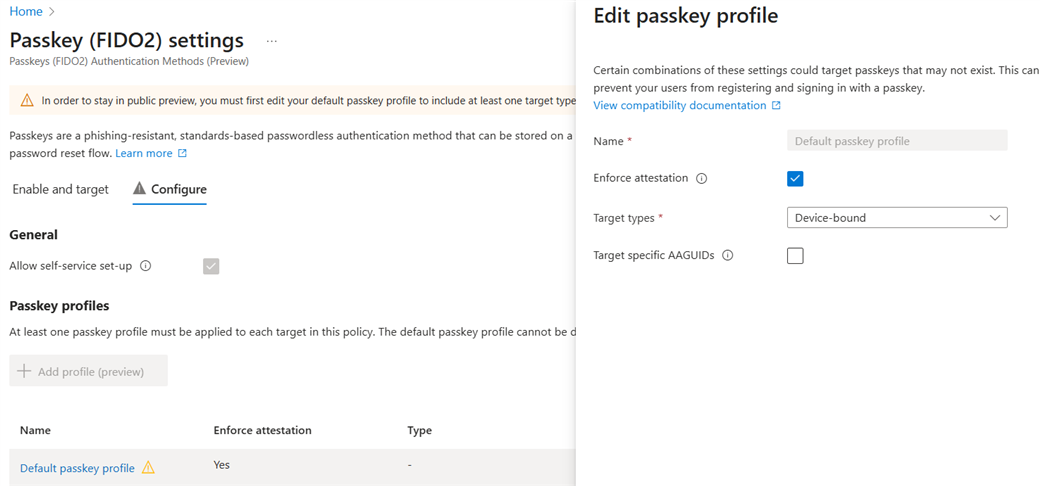
Task: Go to Home breadcrumb link
Action: [x=26, y=12]
